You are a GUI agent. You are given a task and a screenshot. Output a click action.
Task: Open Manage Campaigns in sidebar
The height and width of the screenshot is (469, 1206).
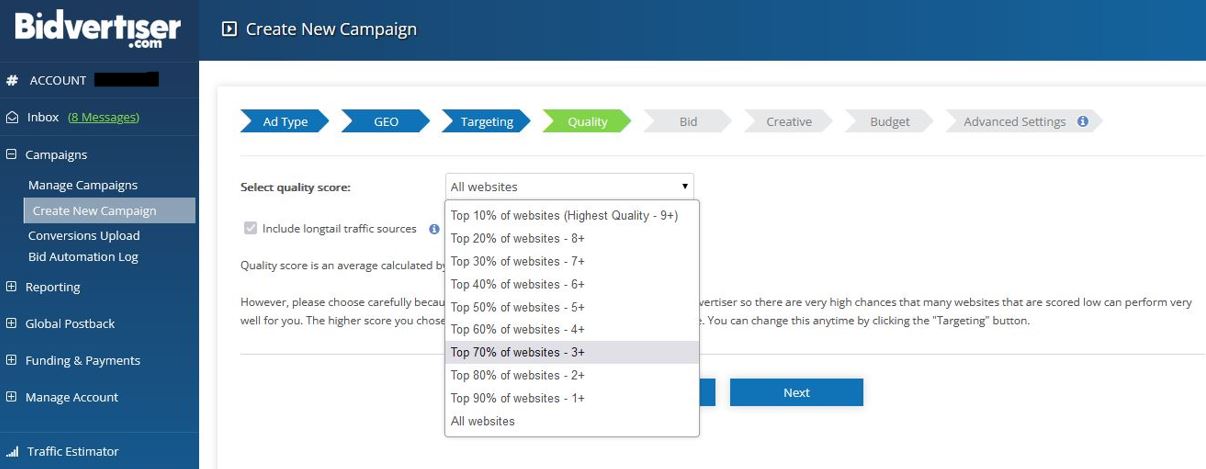(x=83, y=185)
